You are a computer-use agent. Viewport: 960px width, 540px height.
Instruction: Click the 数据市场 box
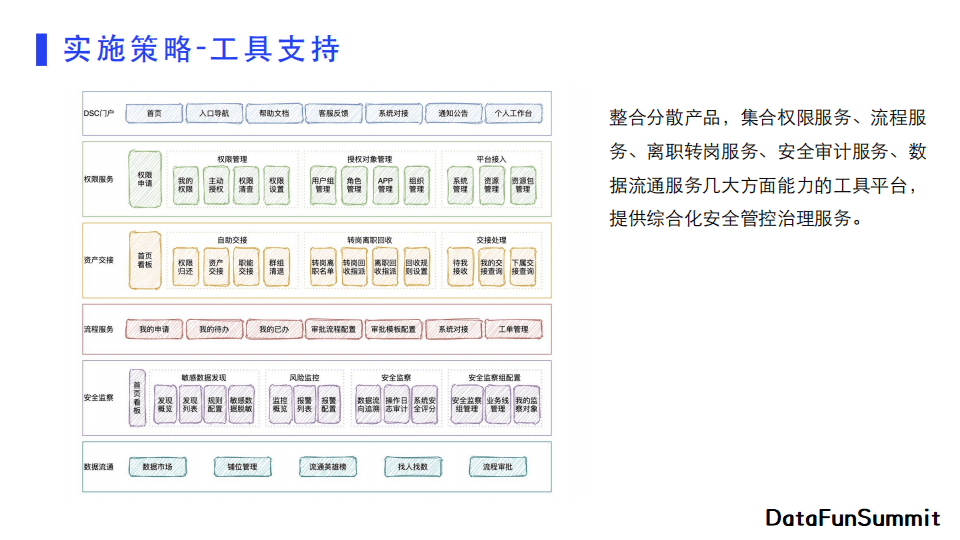pyautogui.click(x=157, y=467)
